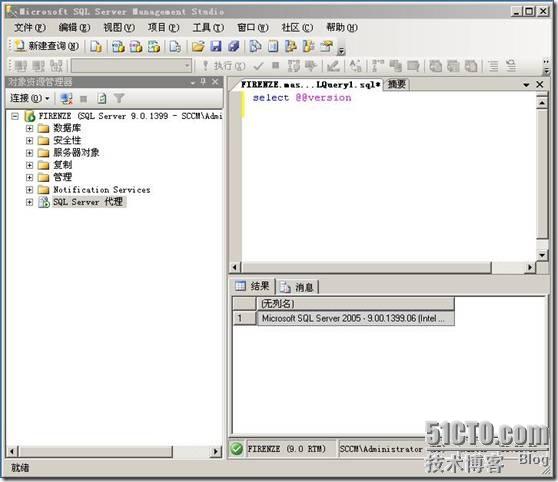Click the 执行 (Execute) button
This screenshot has height=482, width=558.
pyautogui.click(x=224, y=66)
